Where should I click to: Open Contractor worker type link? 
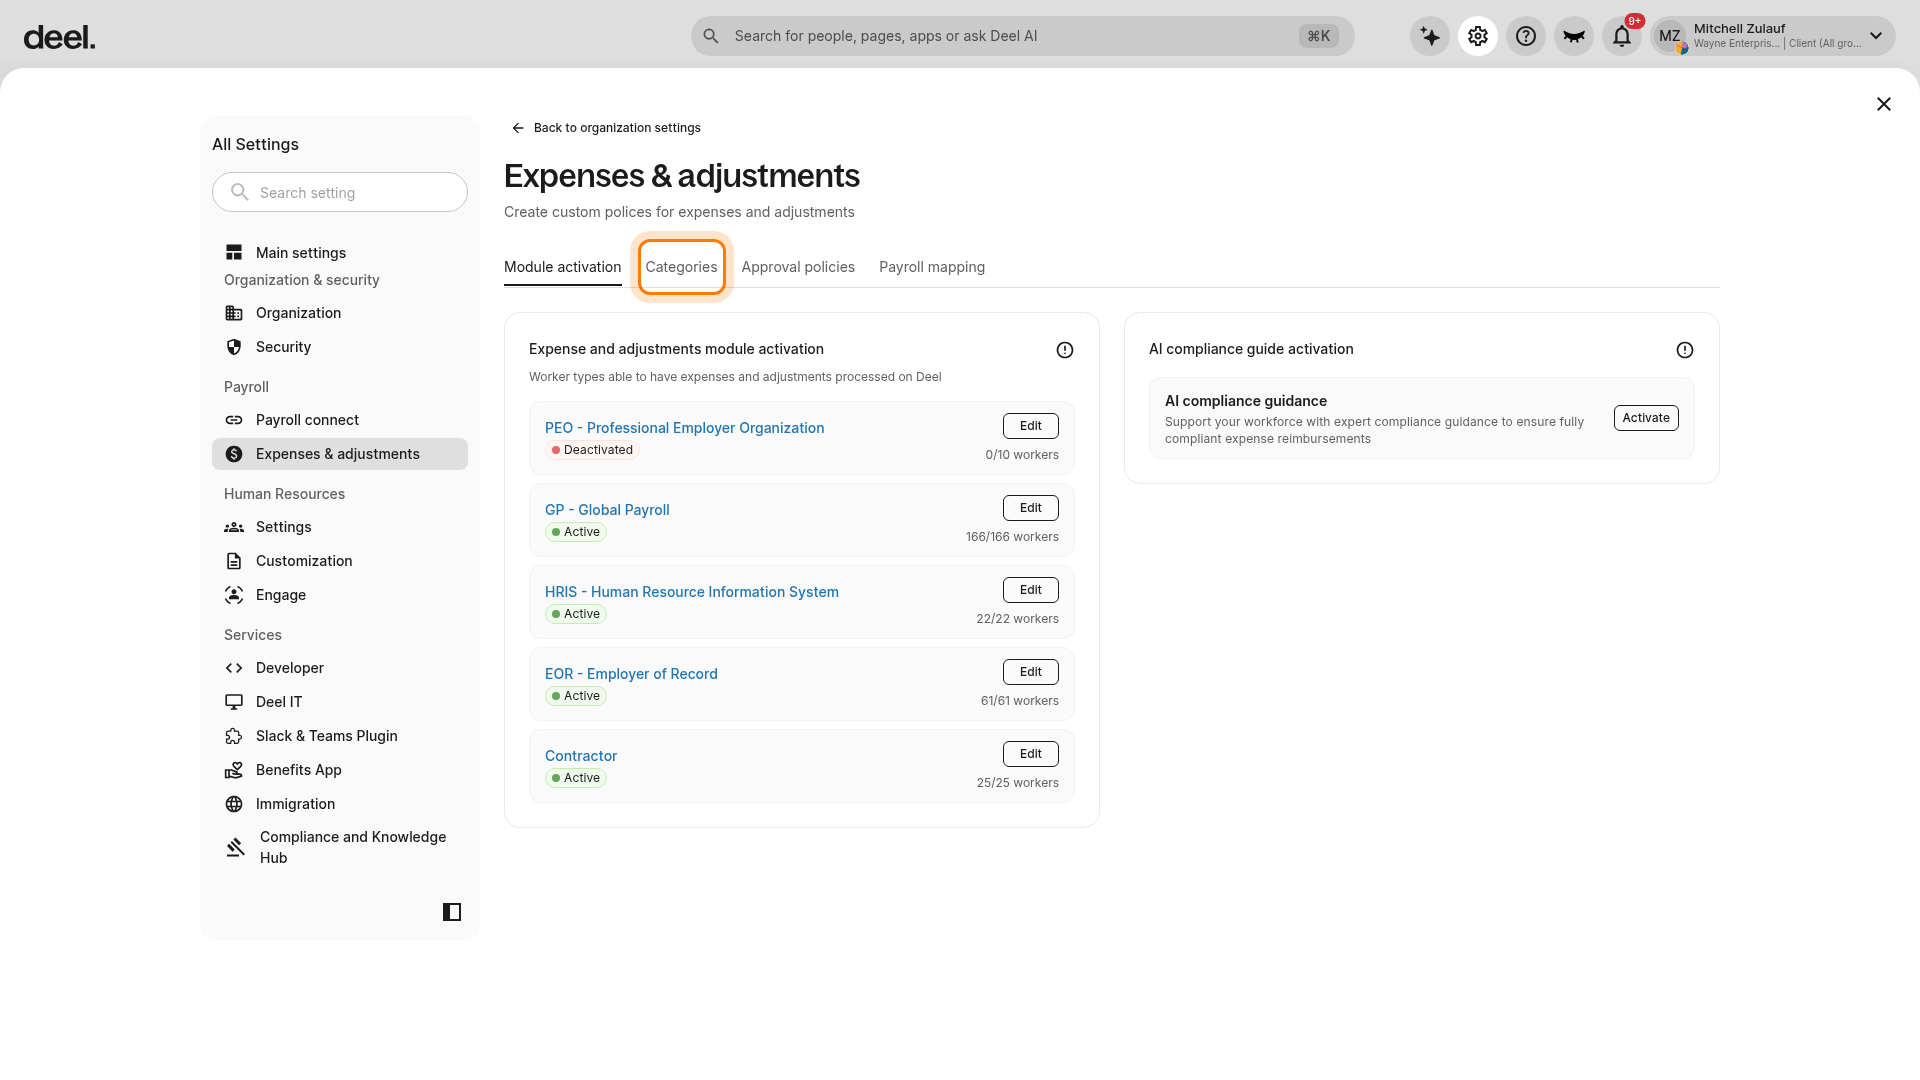point(581,756)
